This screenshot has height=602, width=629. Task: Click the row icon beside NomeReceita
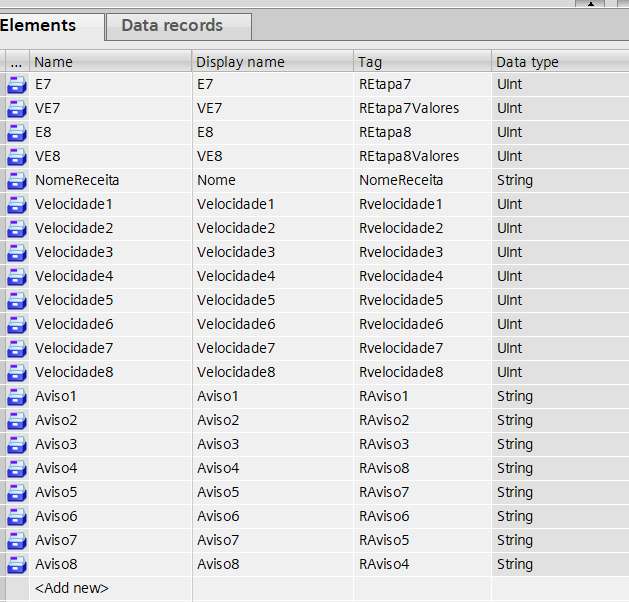click(x=16, y=181)
